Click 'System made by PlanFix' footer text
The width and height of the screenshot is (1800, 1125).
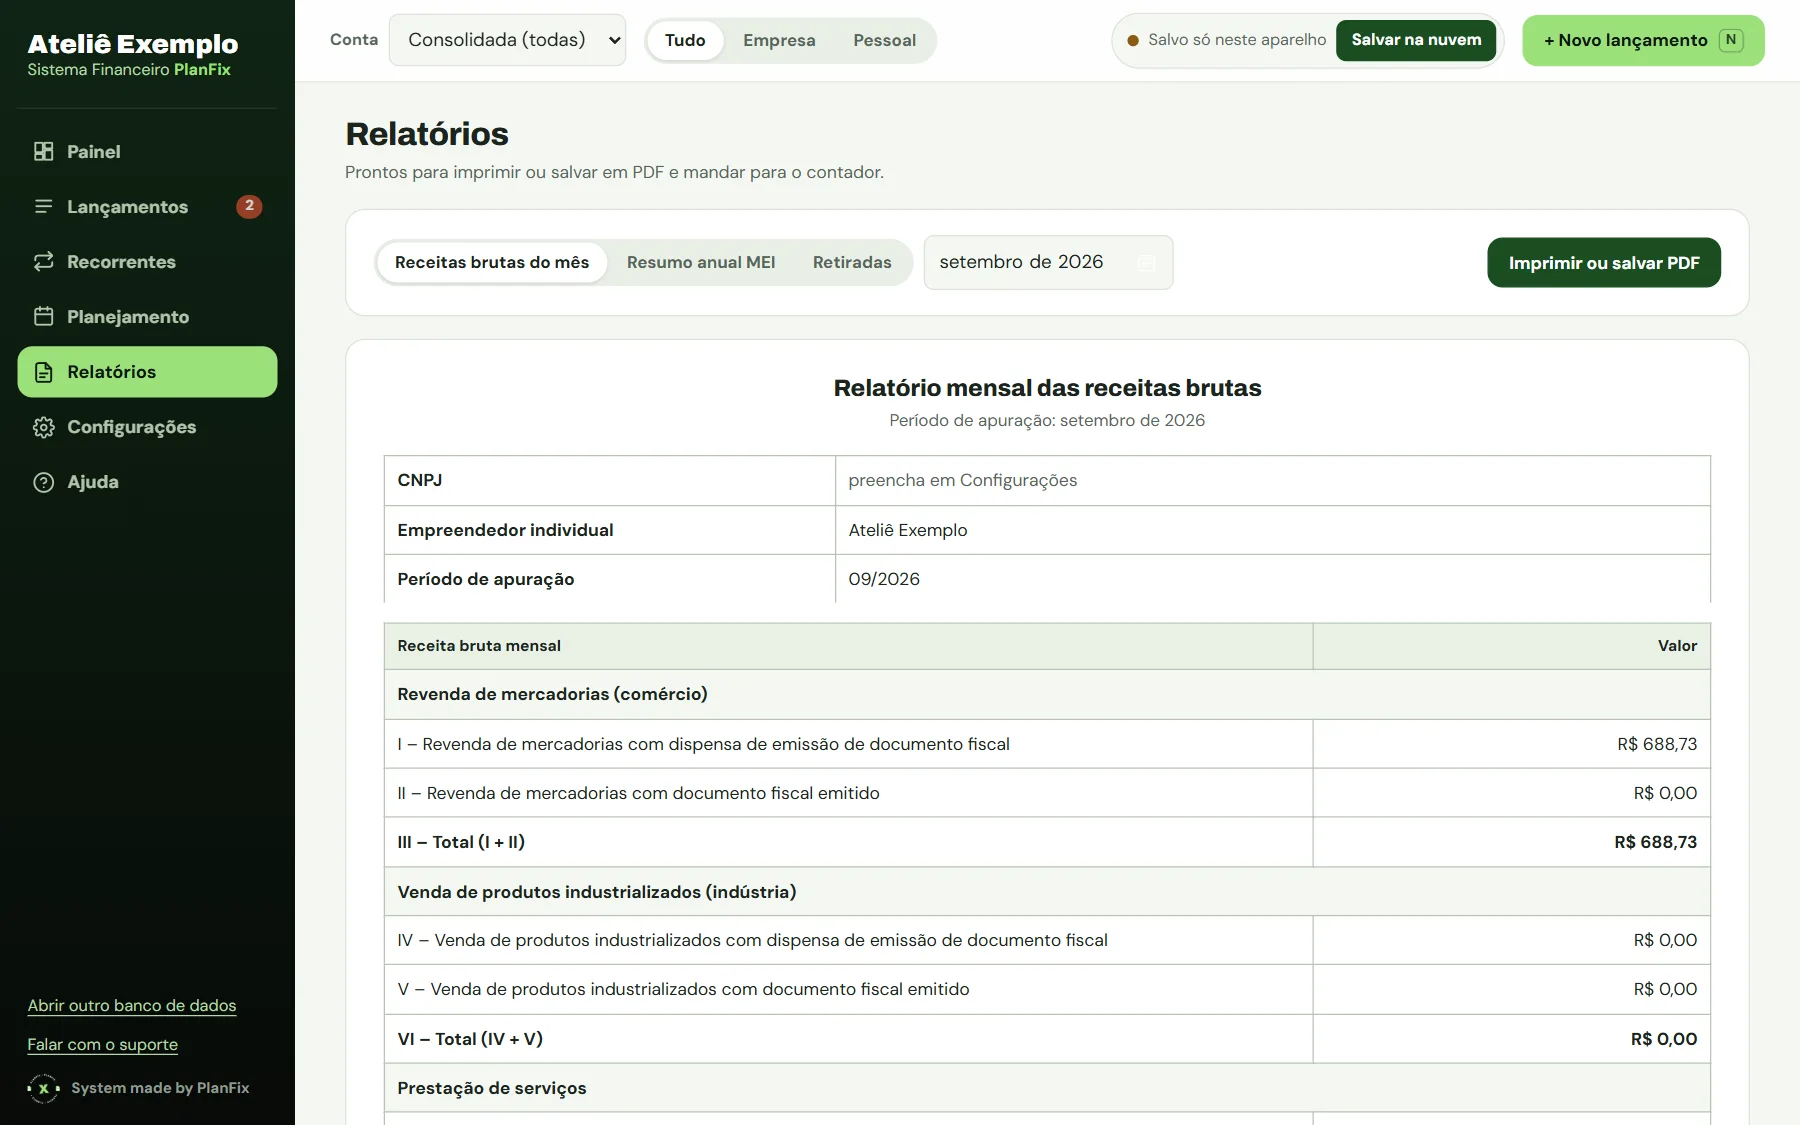point(160,1088)
